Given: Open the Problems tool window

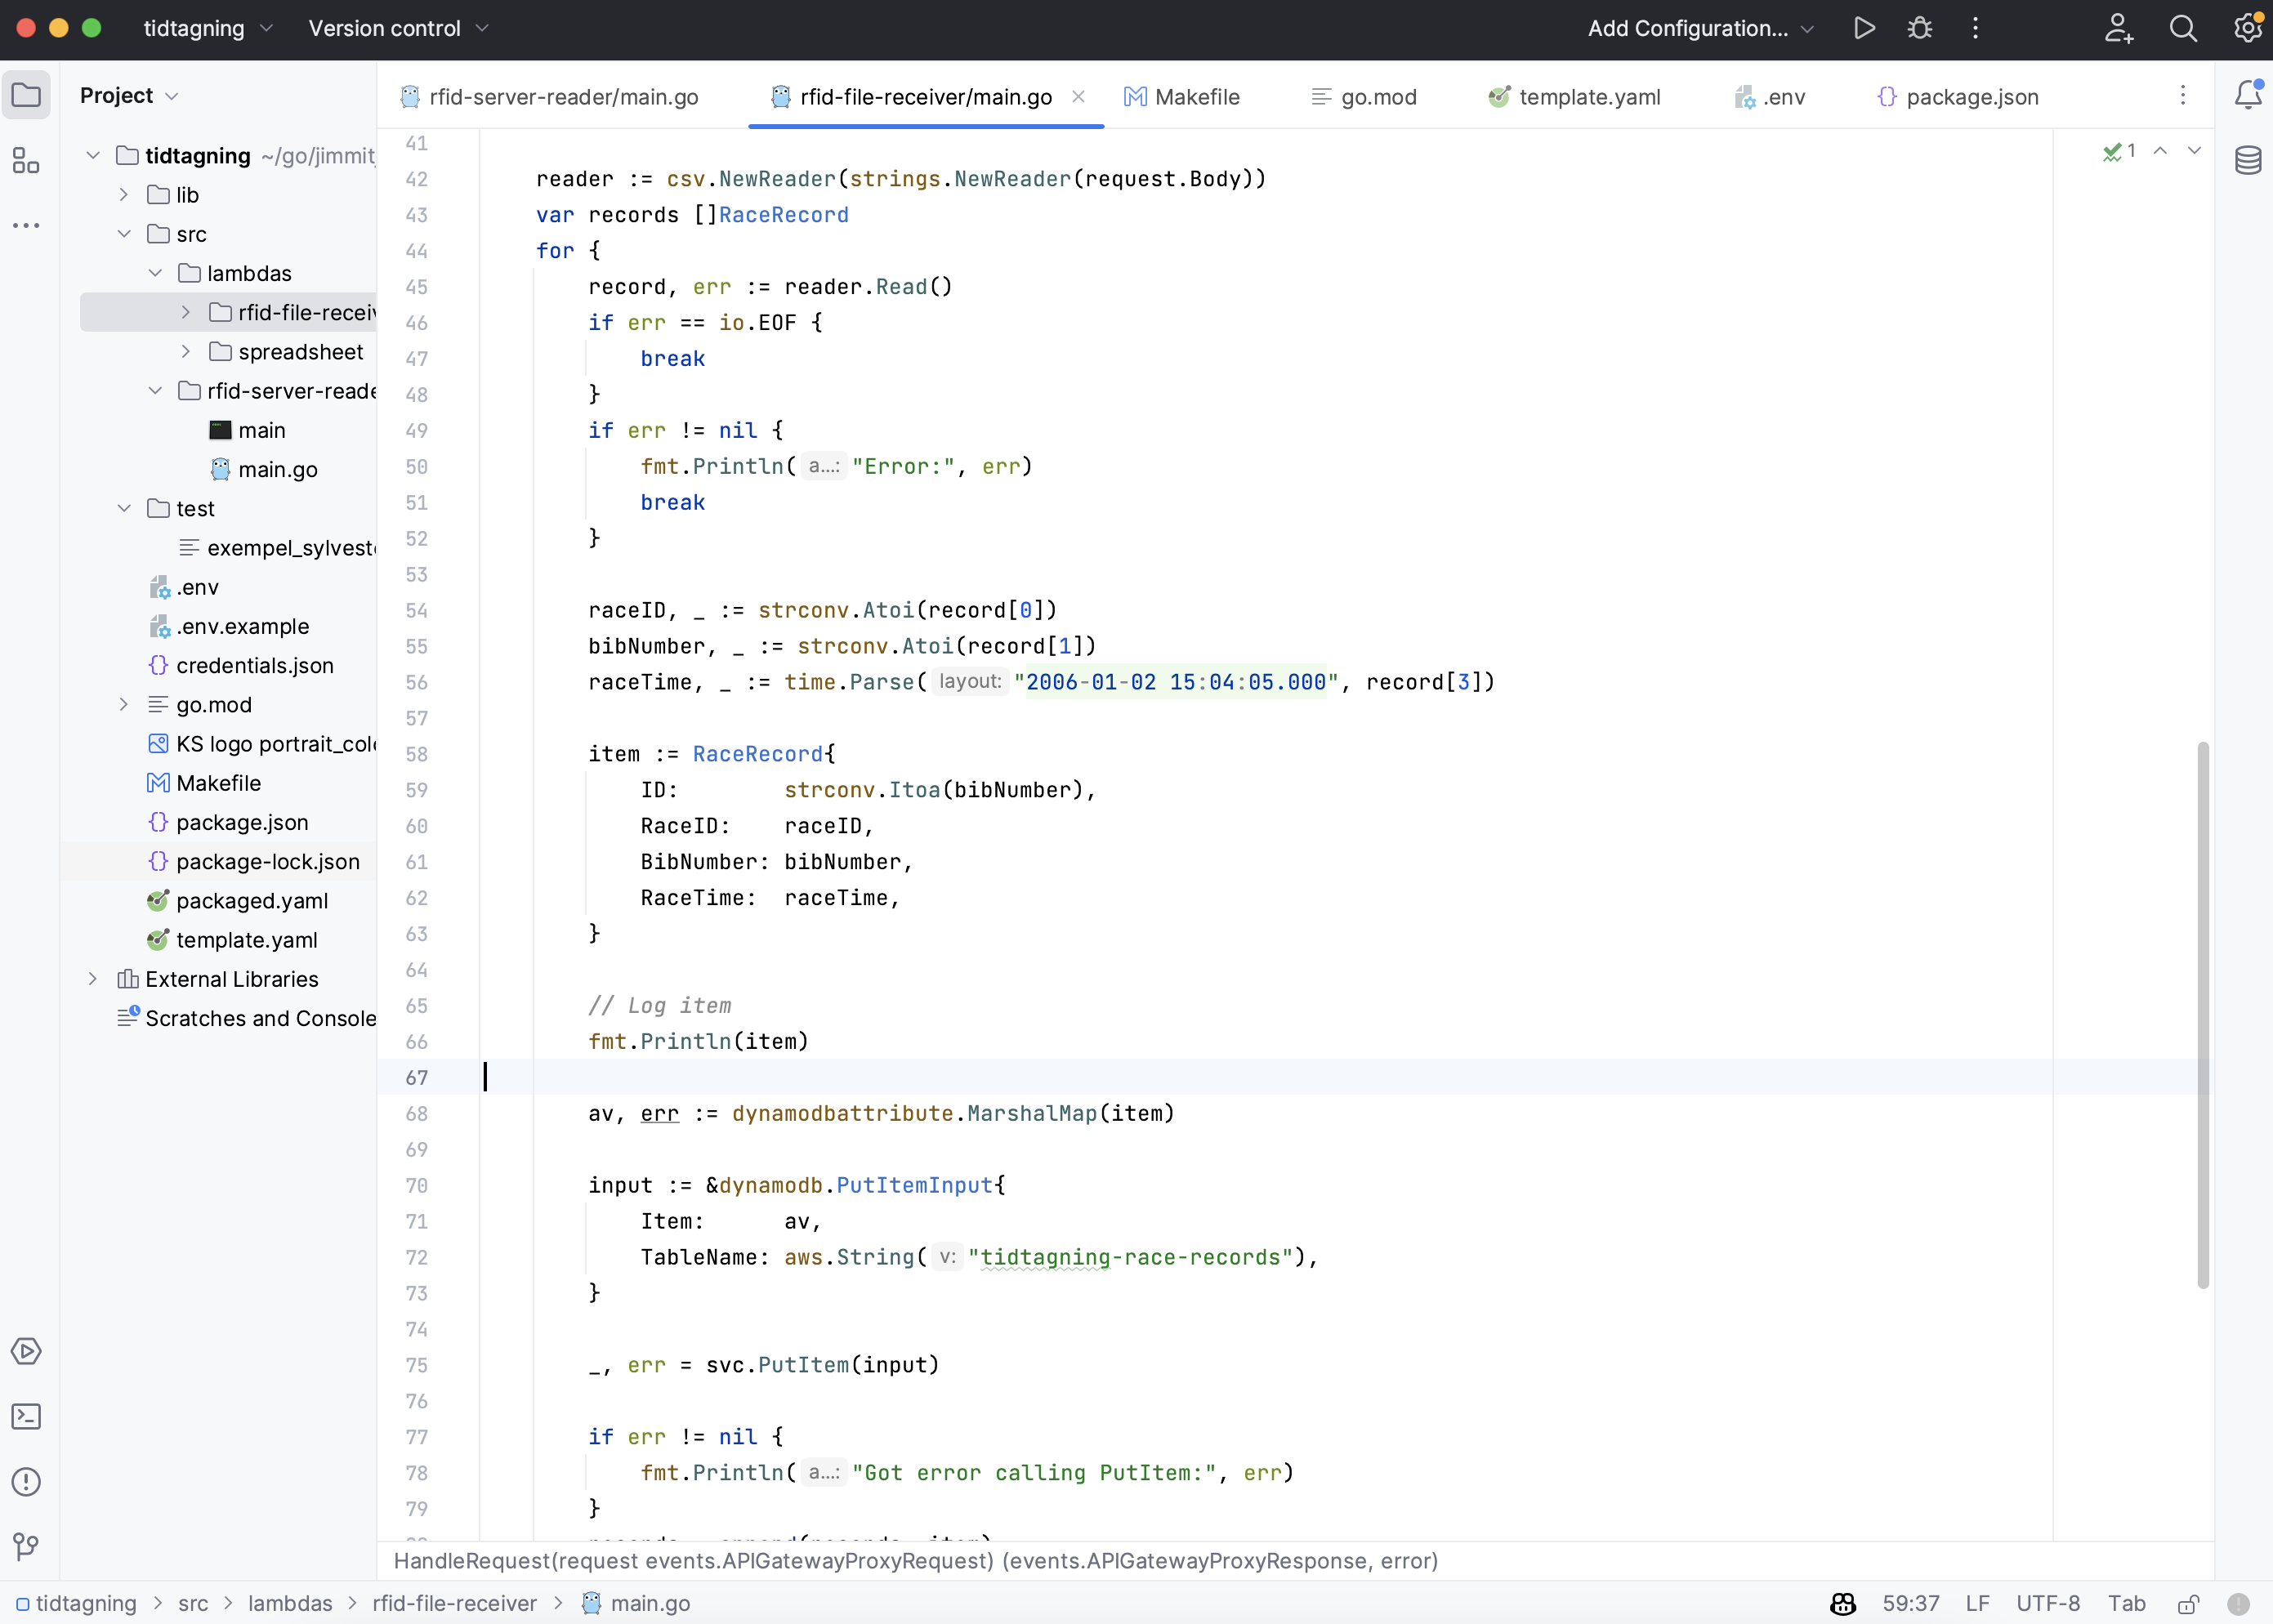Looking at the screenshot, I should point(25,1482).
